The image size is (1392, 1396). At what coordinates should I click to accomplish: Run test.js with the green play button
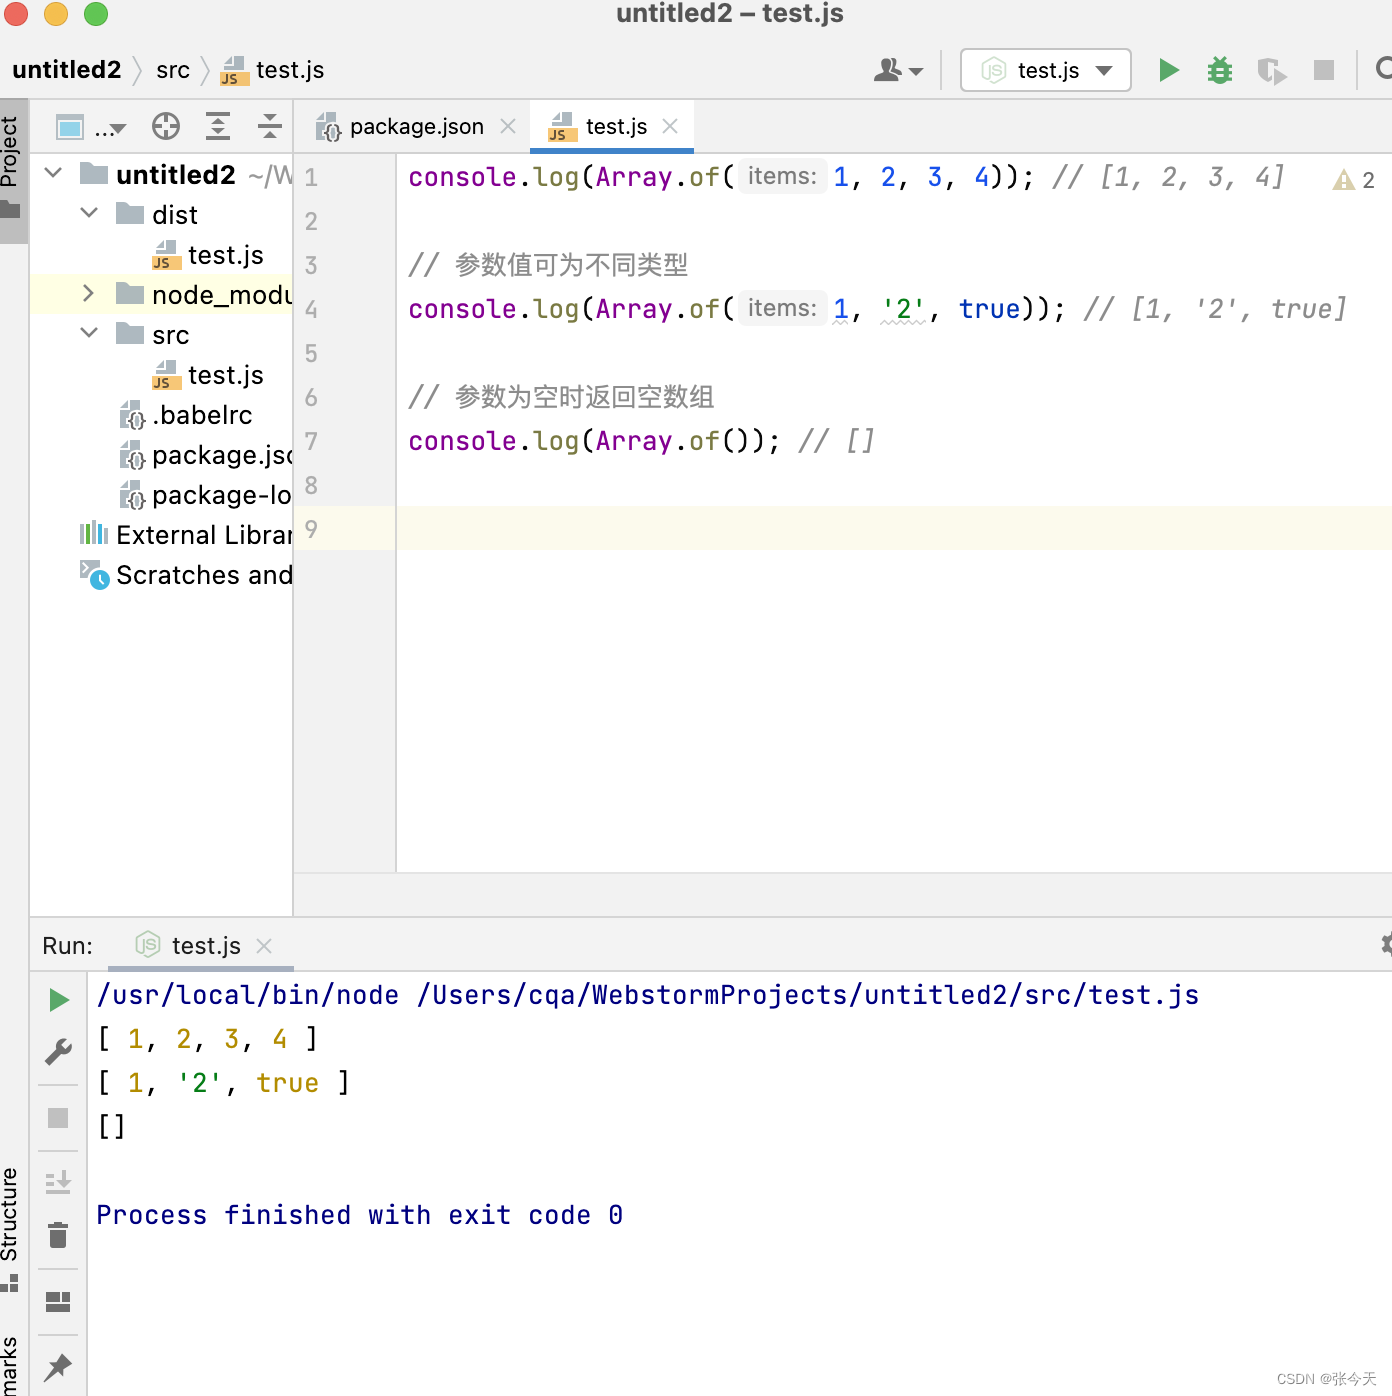point(1168,70)
